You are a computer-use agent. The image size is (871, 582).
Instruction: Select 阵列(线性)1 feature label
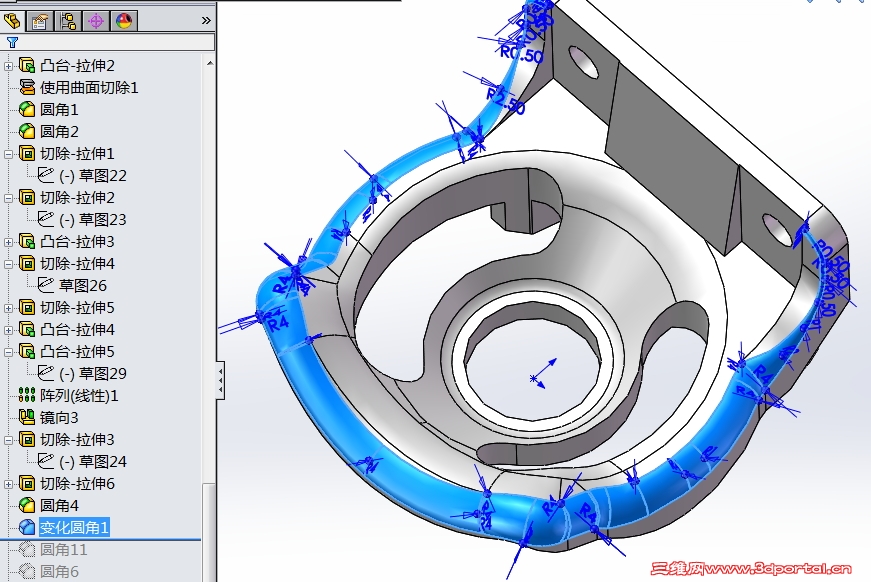pyautogui.click(x=79, y=395)
